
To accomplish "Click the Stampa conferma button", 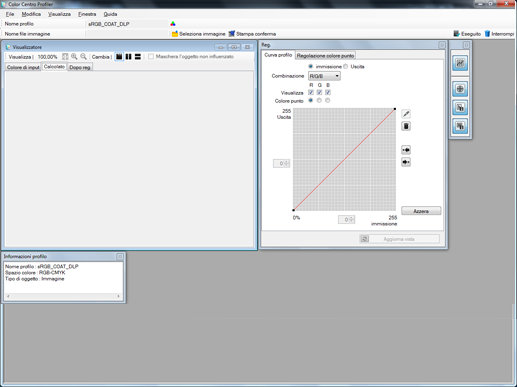I will (252, 34).
